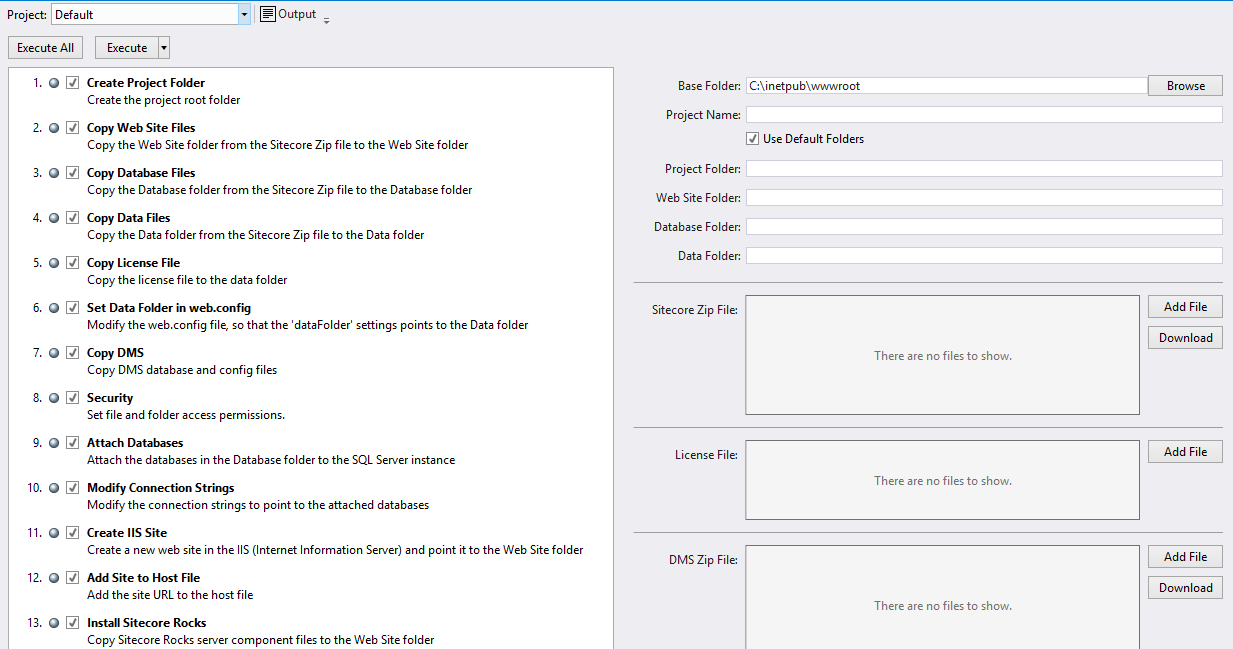Uncheck the Use Default Folders option
The image size is (1233, 649).
click(x=752, y=138)
